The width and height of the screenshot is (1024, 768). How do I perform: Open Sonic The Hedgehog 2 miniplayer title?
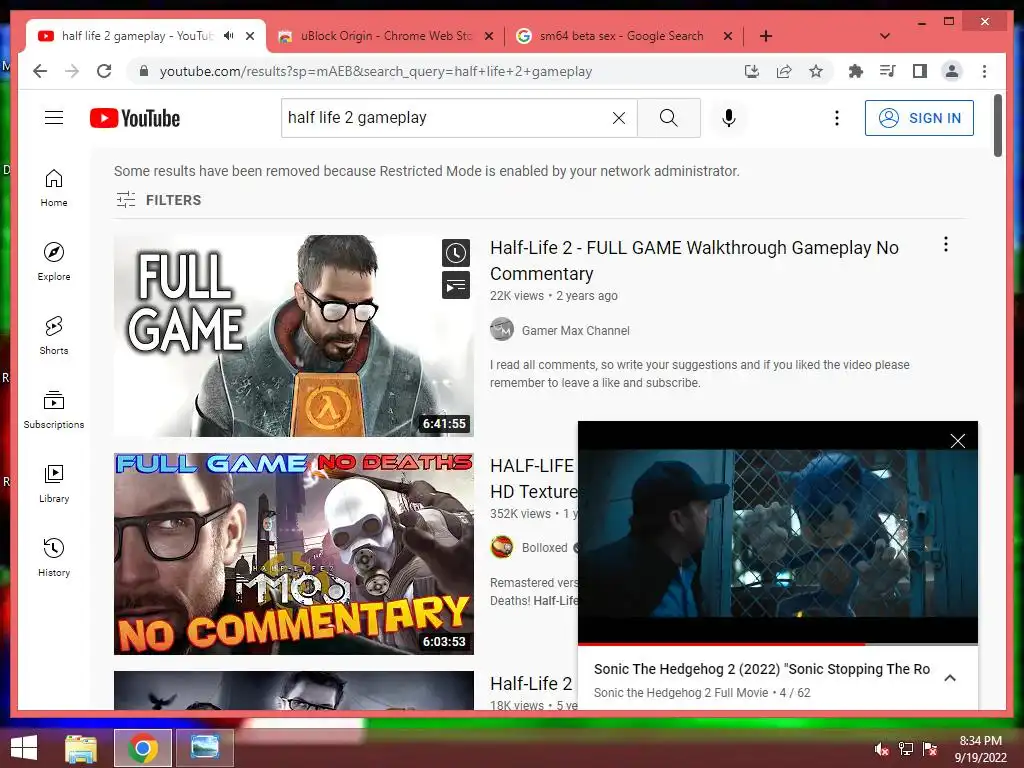point(761,669)
